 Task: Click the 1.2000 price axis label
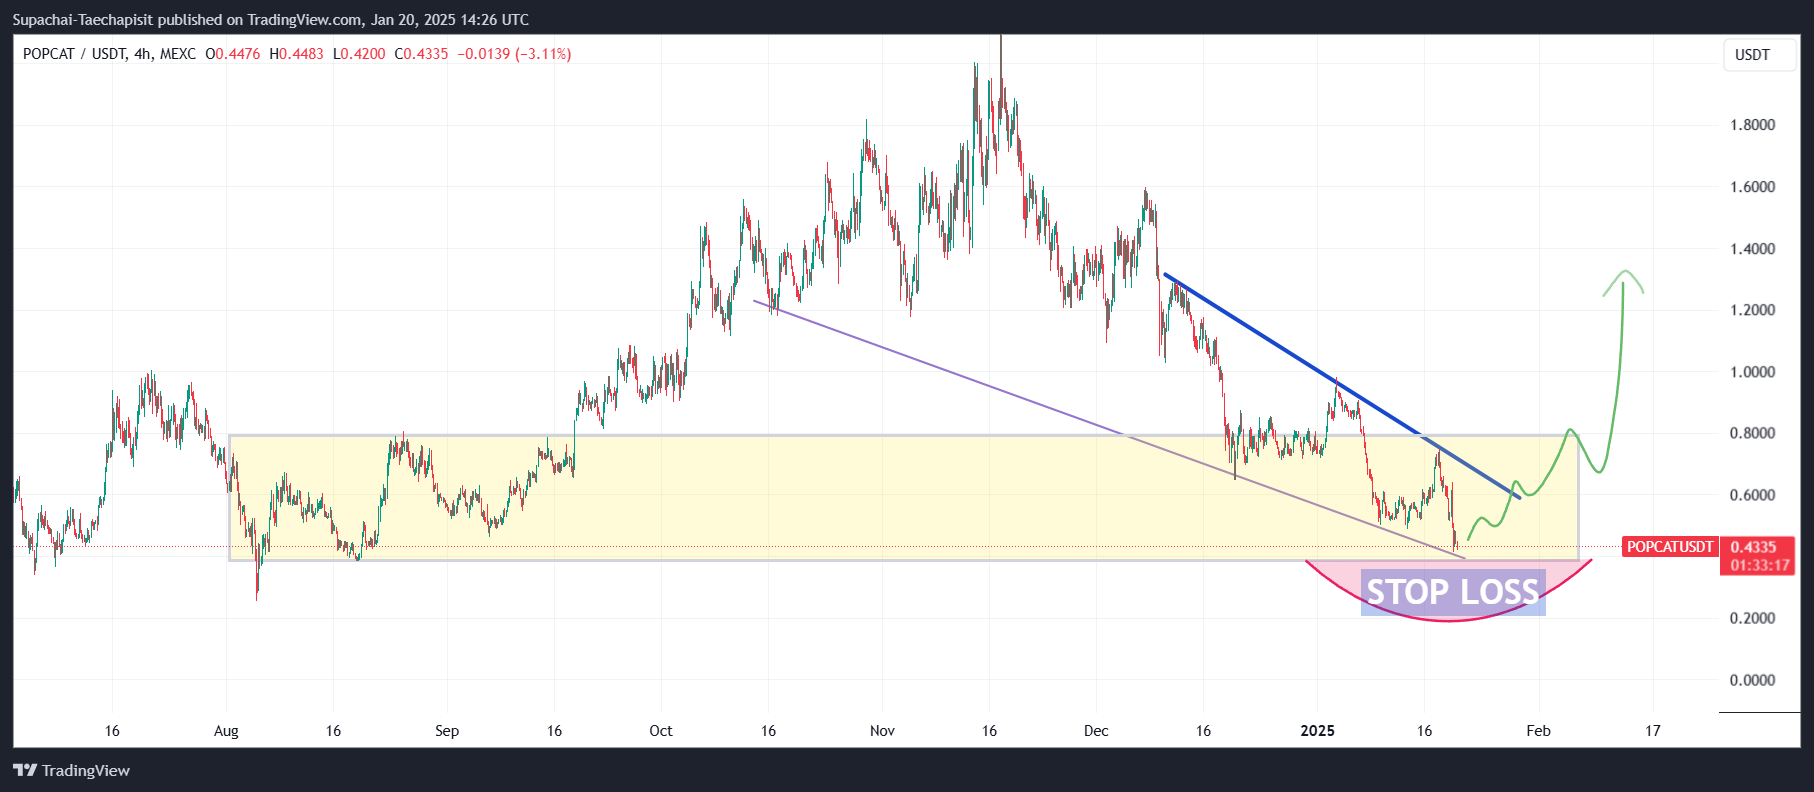click(1752, 310)
